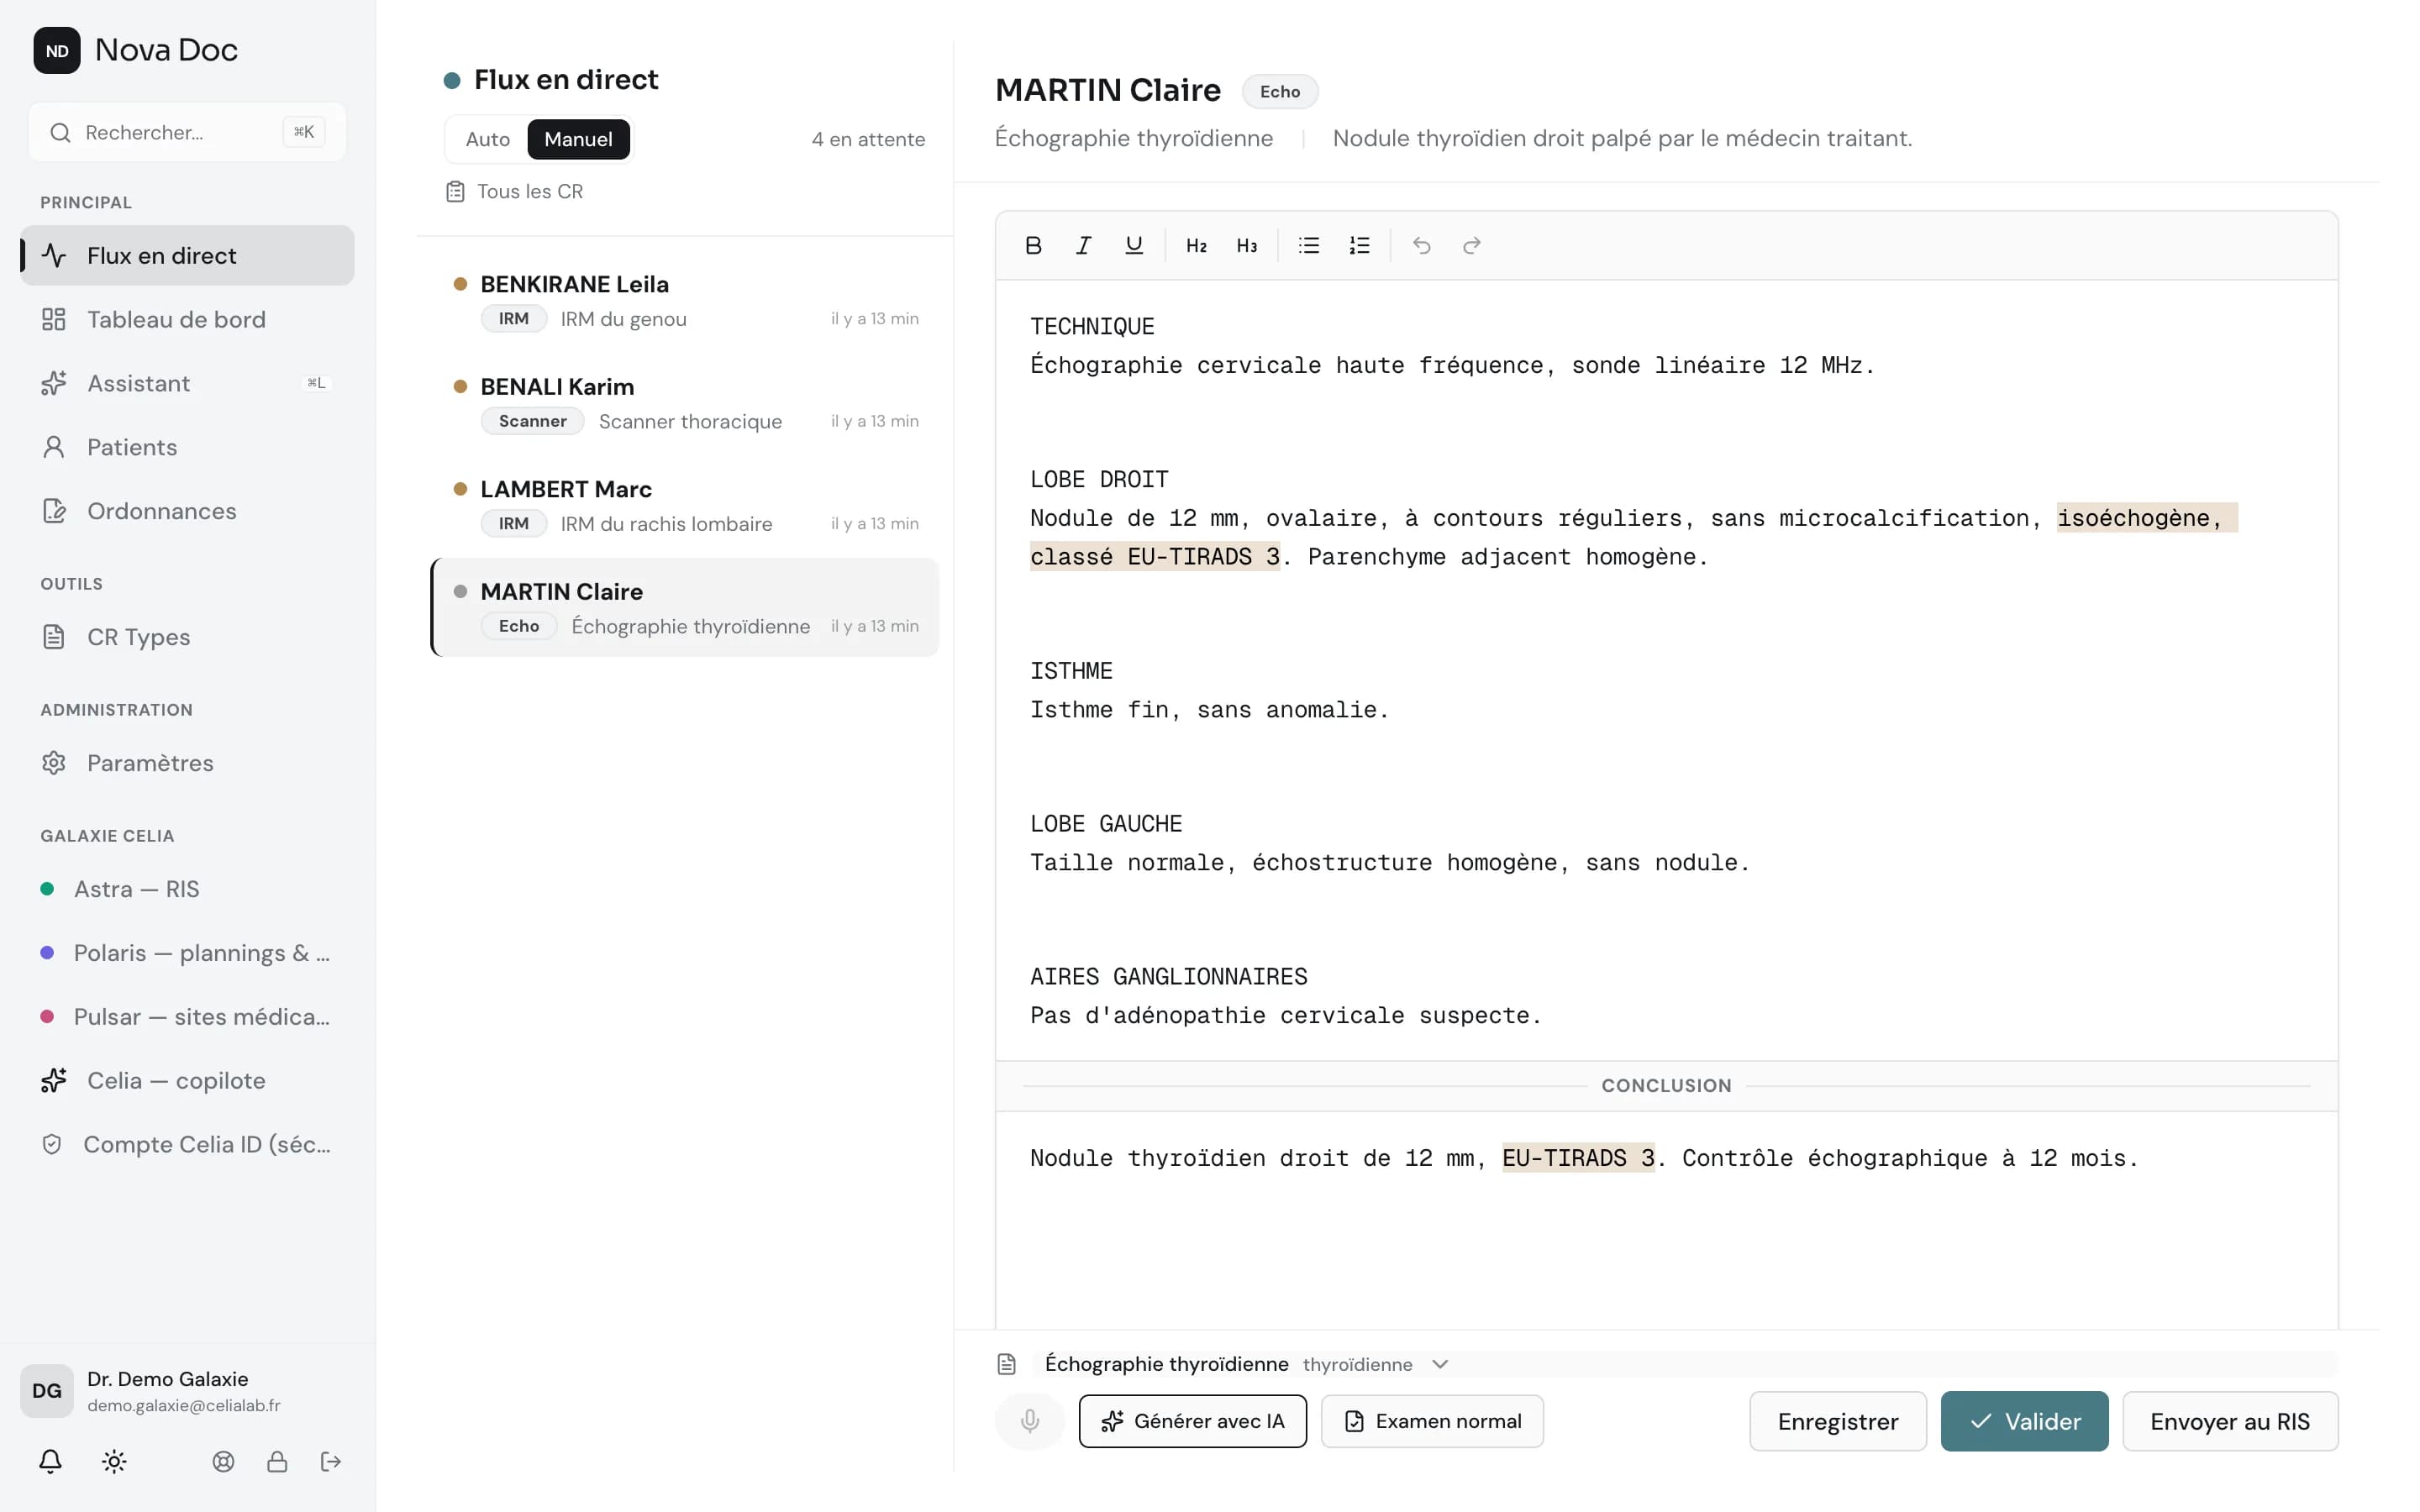Focus the Rechercher search field

pyautogui.click(x=187, y=132)
